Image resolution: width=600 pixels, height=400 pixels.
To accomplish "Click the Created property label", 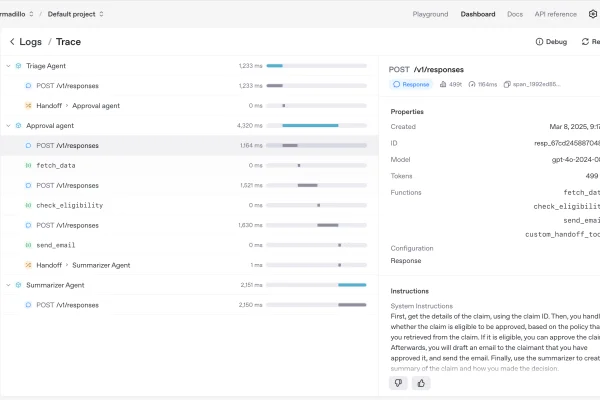I will click(403, 127).
